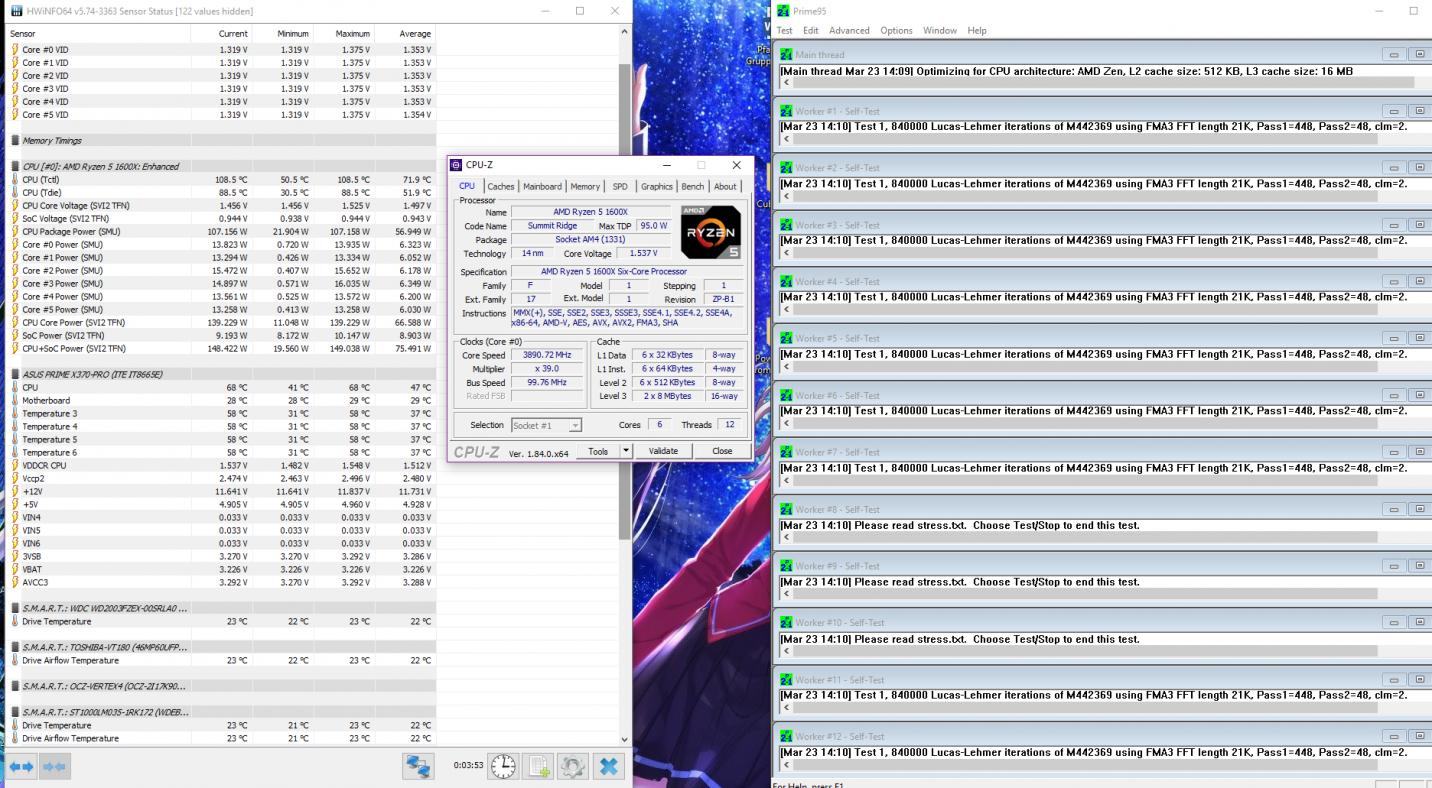
Task: Click HWiNFO expand columns blue arrows icon
Action: coord(21,766)
